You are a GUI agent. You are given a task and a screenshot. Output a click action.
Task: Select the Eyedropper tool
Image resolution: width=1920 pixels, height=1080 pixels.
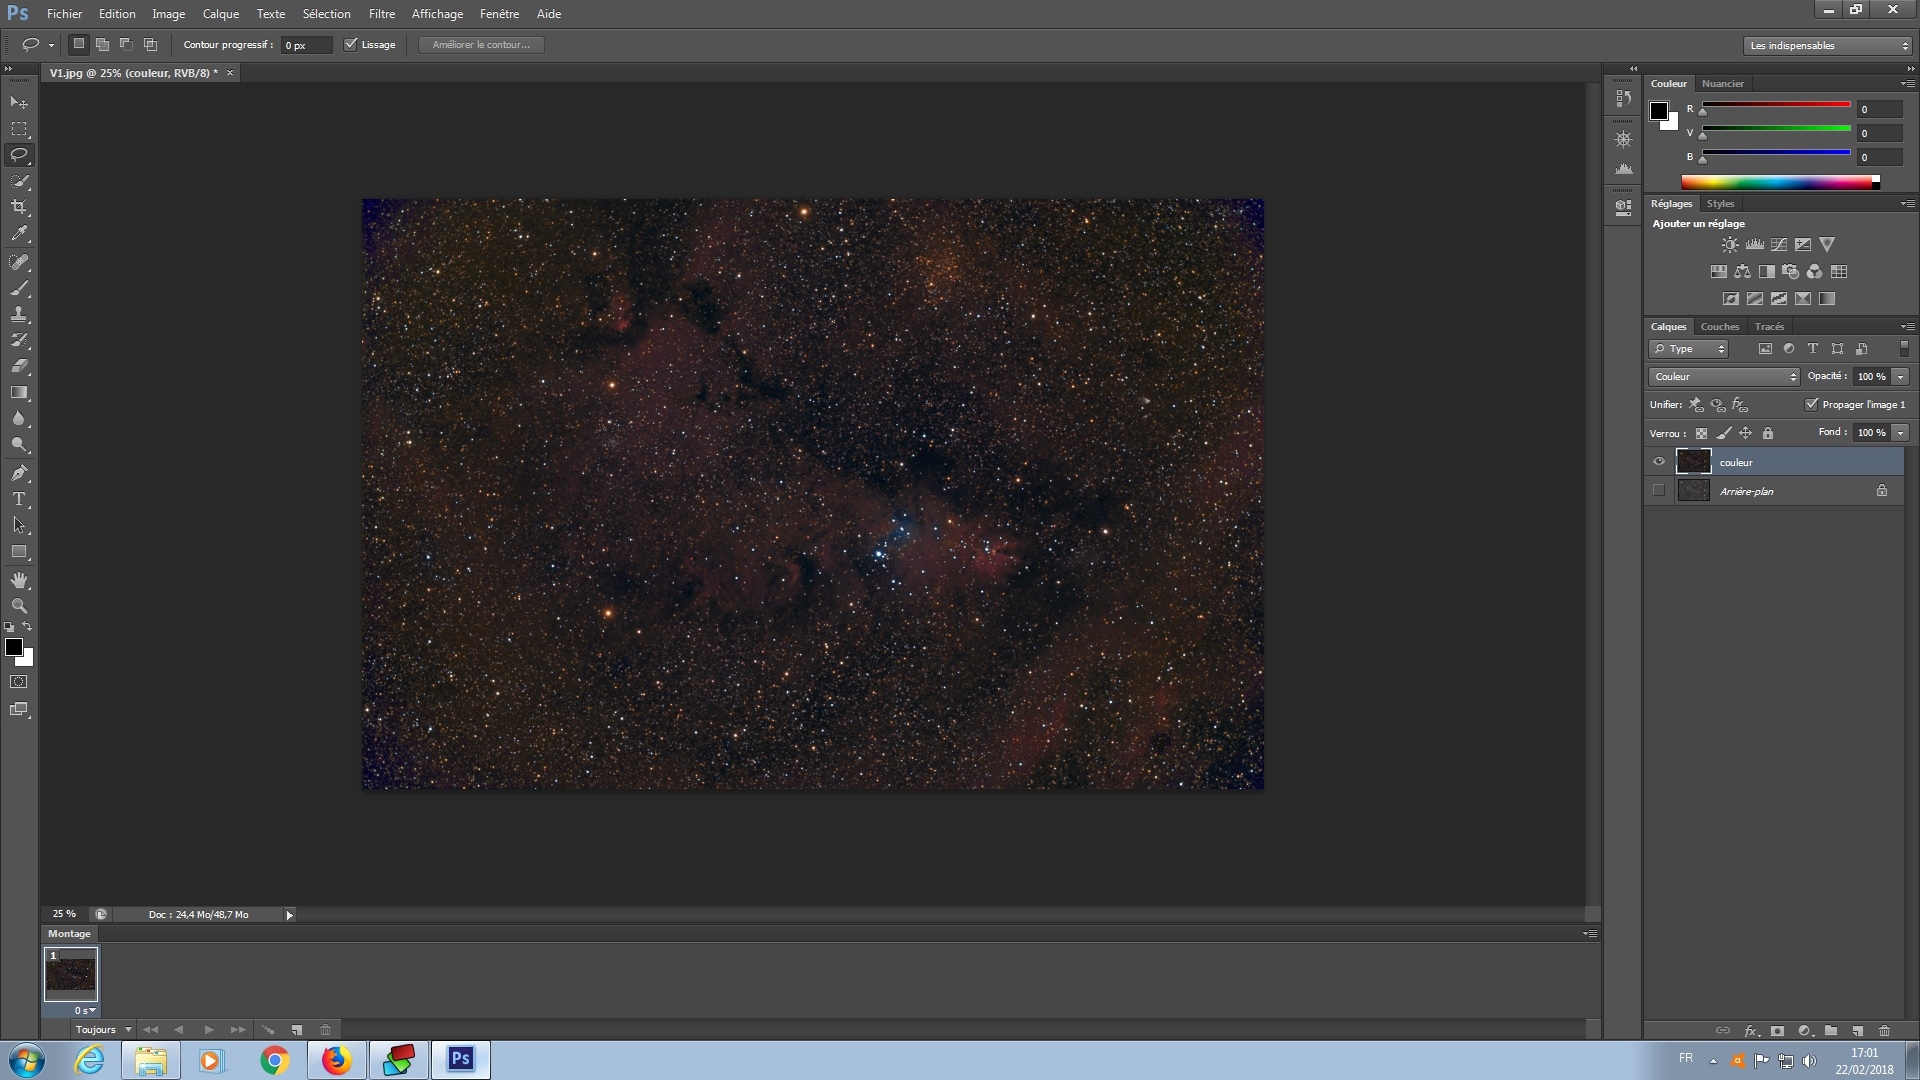tap(19, 234)
